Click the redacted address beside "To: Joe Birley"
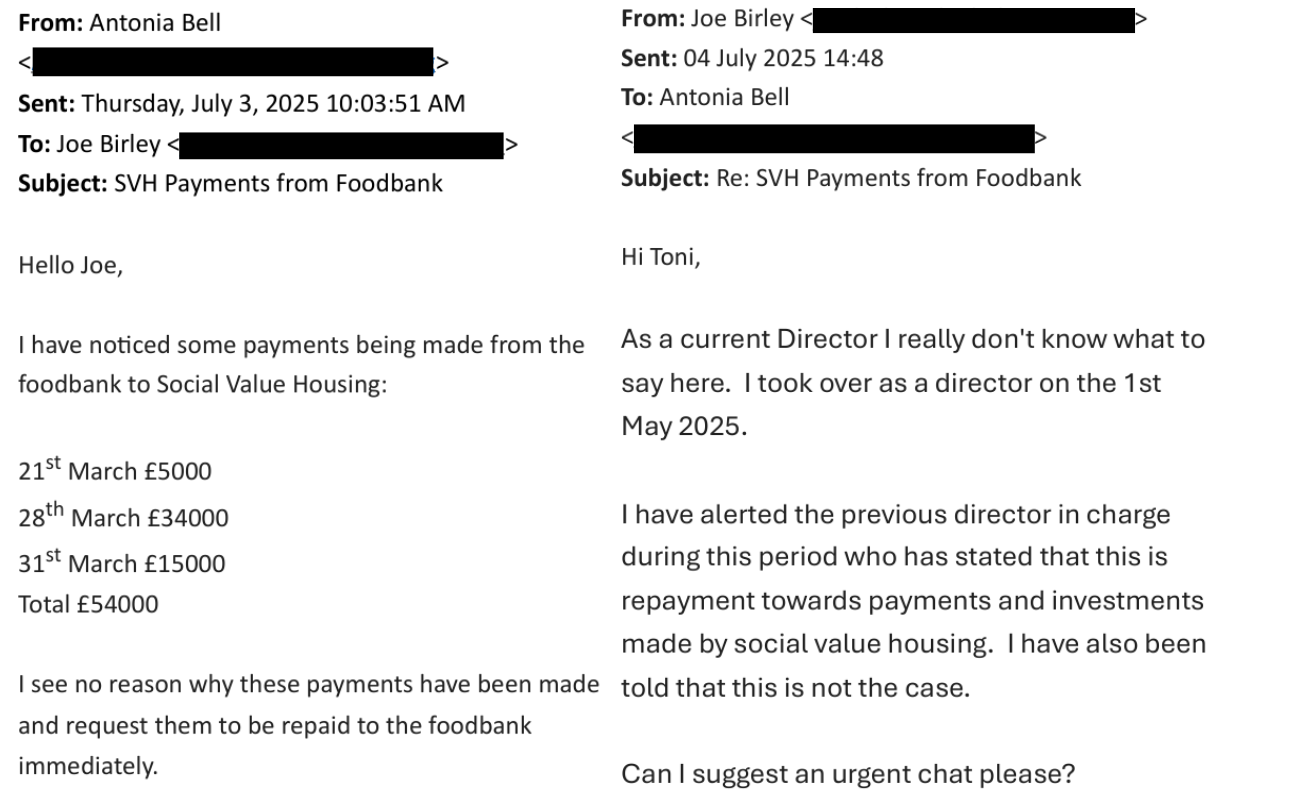Image resolution: width=1304 pixels, height=806 pixels. pyautogui.click(x=342, y=145)
